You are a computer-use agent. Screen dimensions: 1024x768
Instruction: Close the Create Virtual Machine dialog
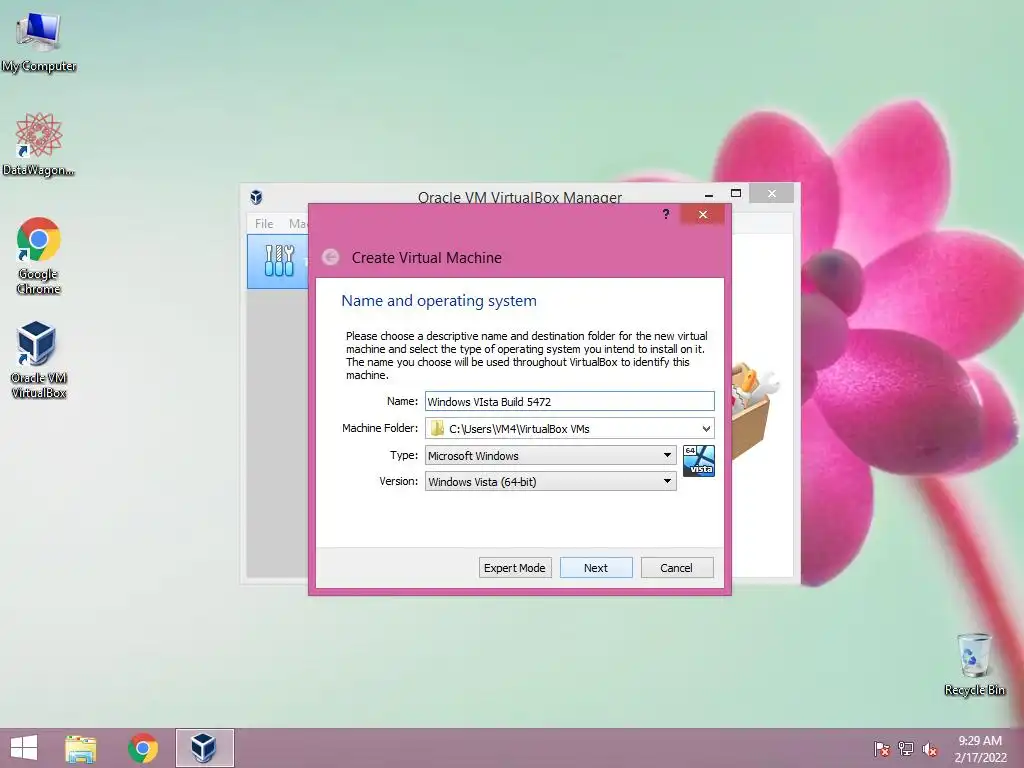(703, 214)
